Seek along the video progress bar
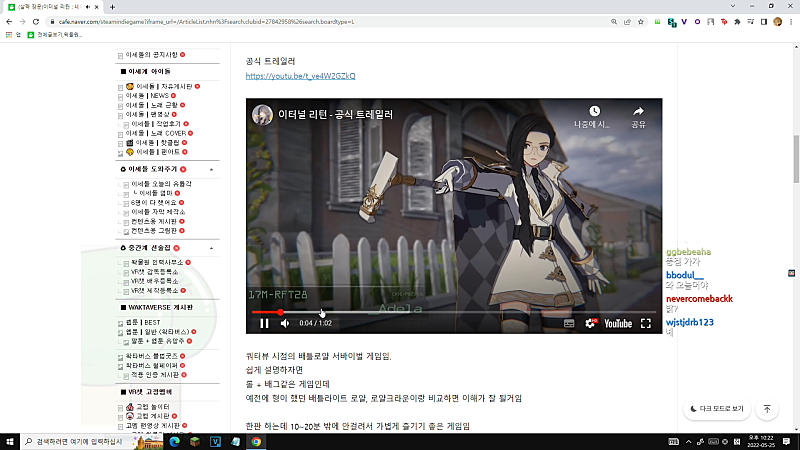Screen dimensions: 800x450 [x=454, y=312]
